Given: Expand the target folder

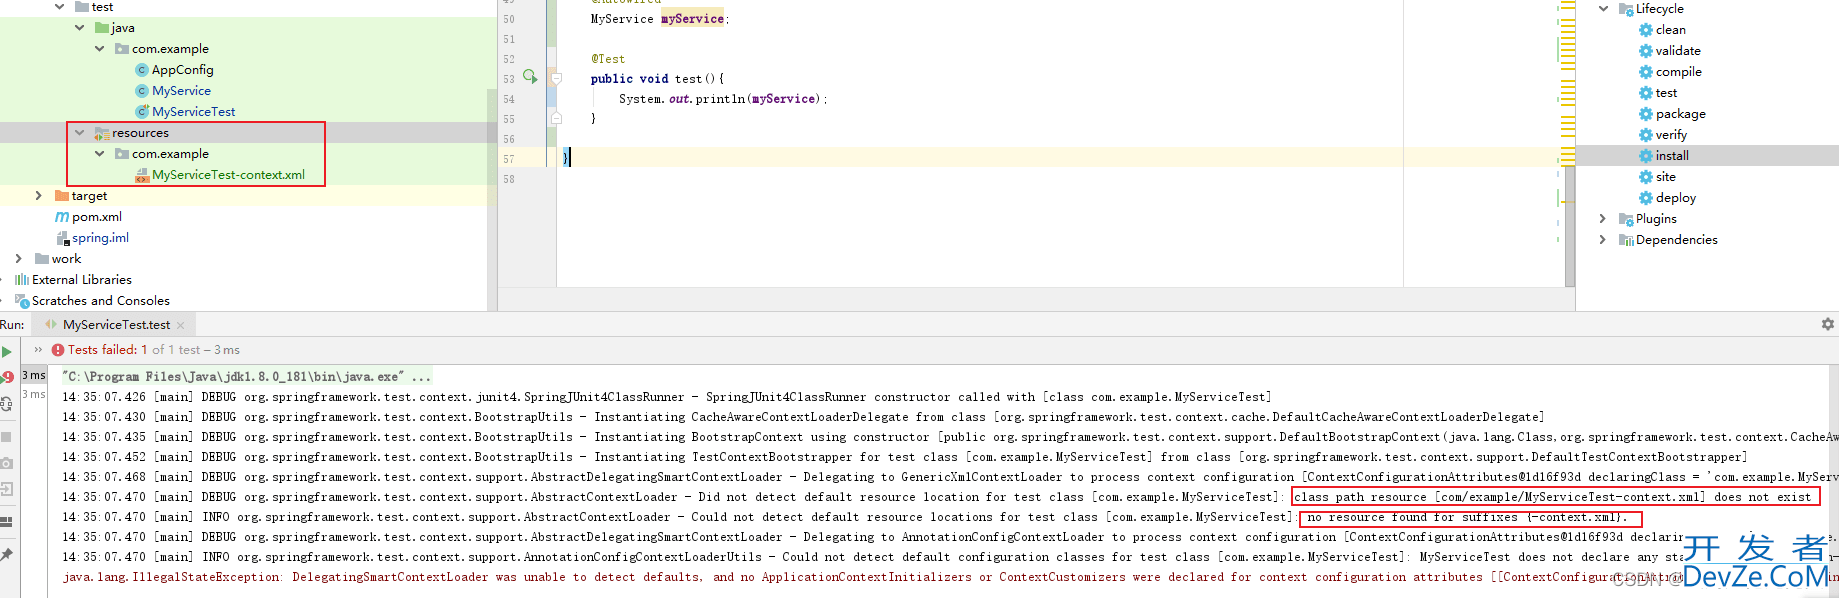Looking at the screenshot, I should pyautogui.click(x=39, y=196).
